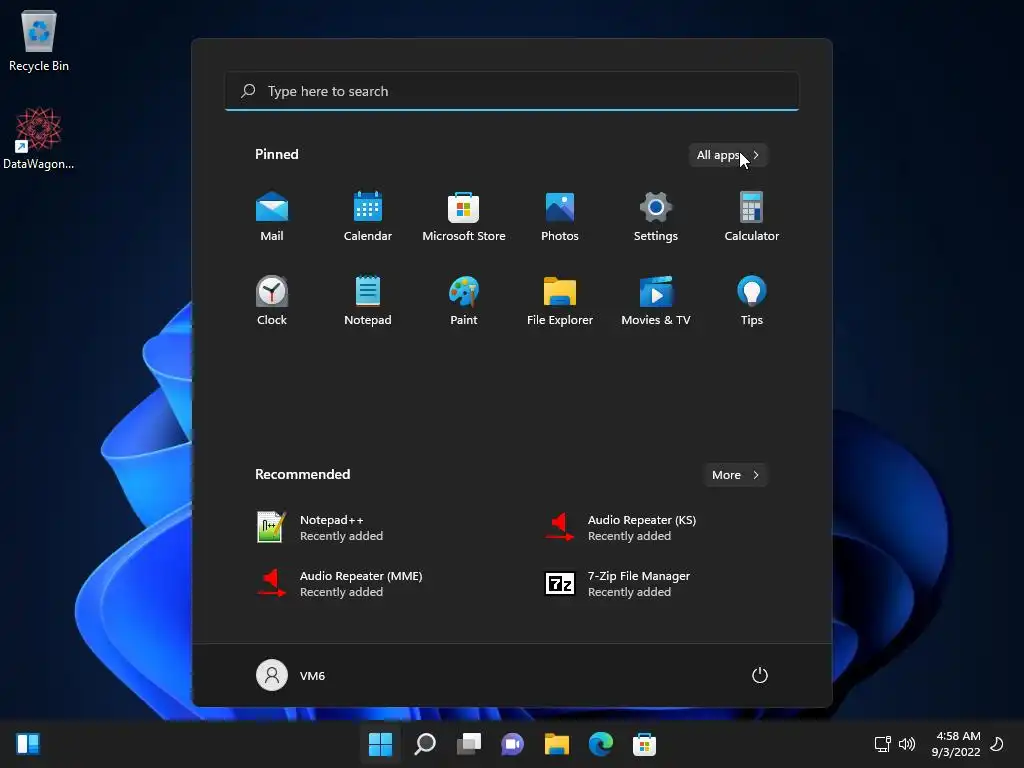Launch Notepad from pinned apps
This screenshot has height=768, width=1024.
click(x=368, y=300)
